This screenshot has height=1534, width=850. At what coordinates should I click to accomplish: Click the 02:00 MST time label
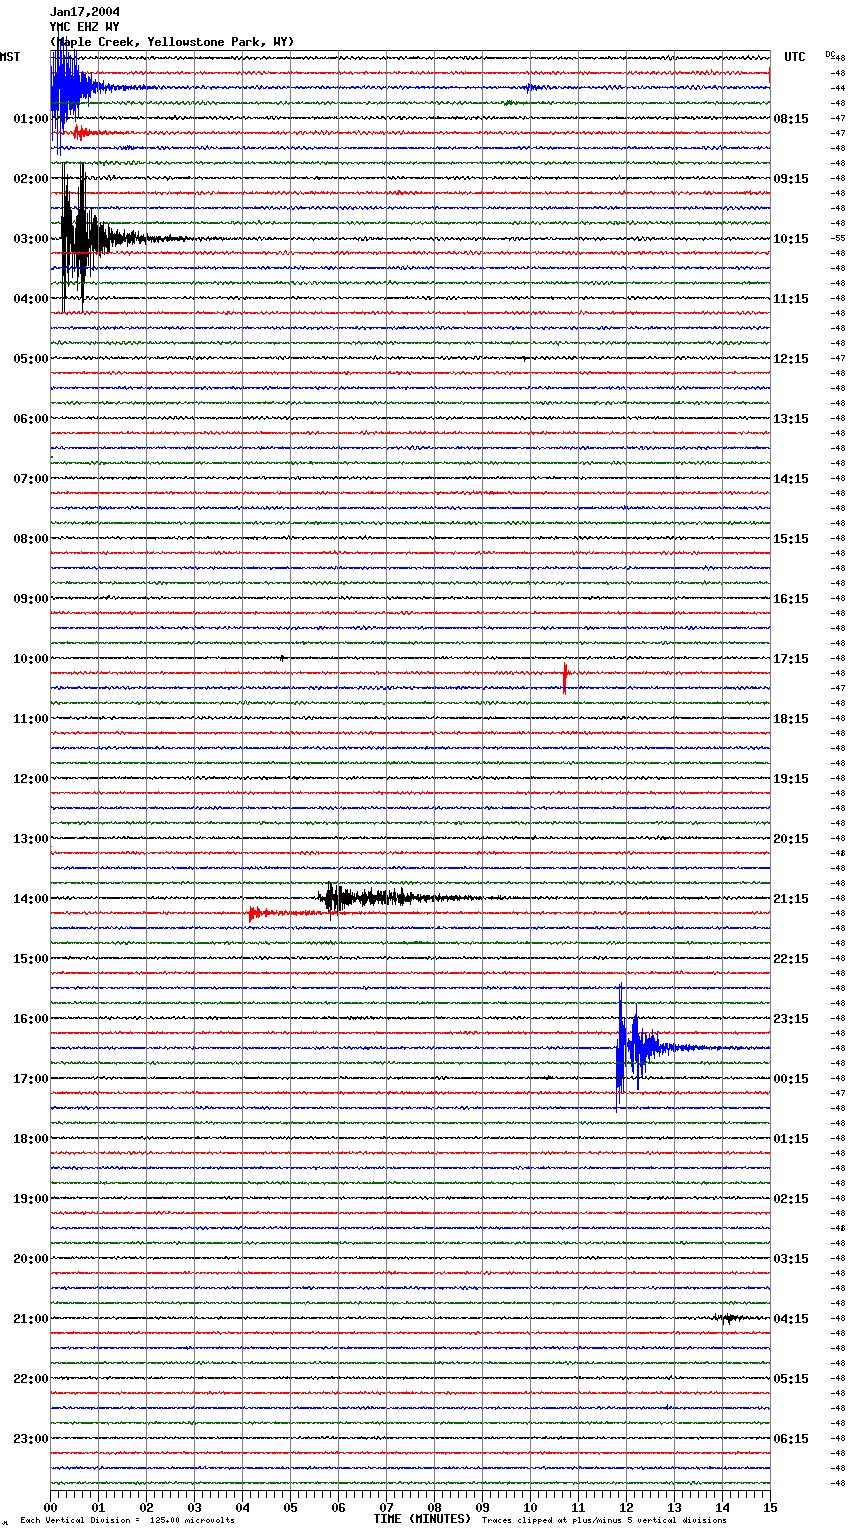[x=31, y=178]
